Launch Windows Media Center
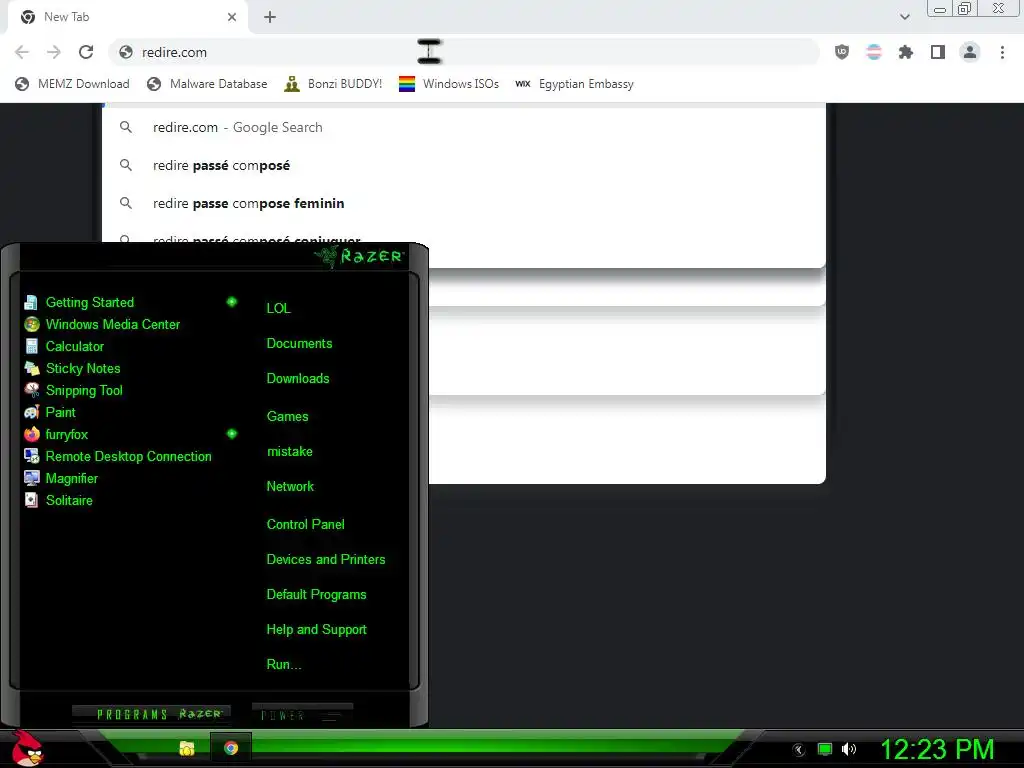This screenshot has width=1024, height=768. click(x=112, y=325)
